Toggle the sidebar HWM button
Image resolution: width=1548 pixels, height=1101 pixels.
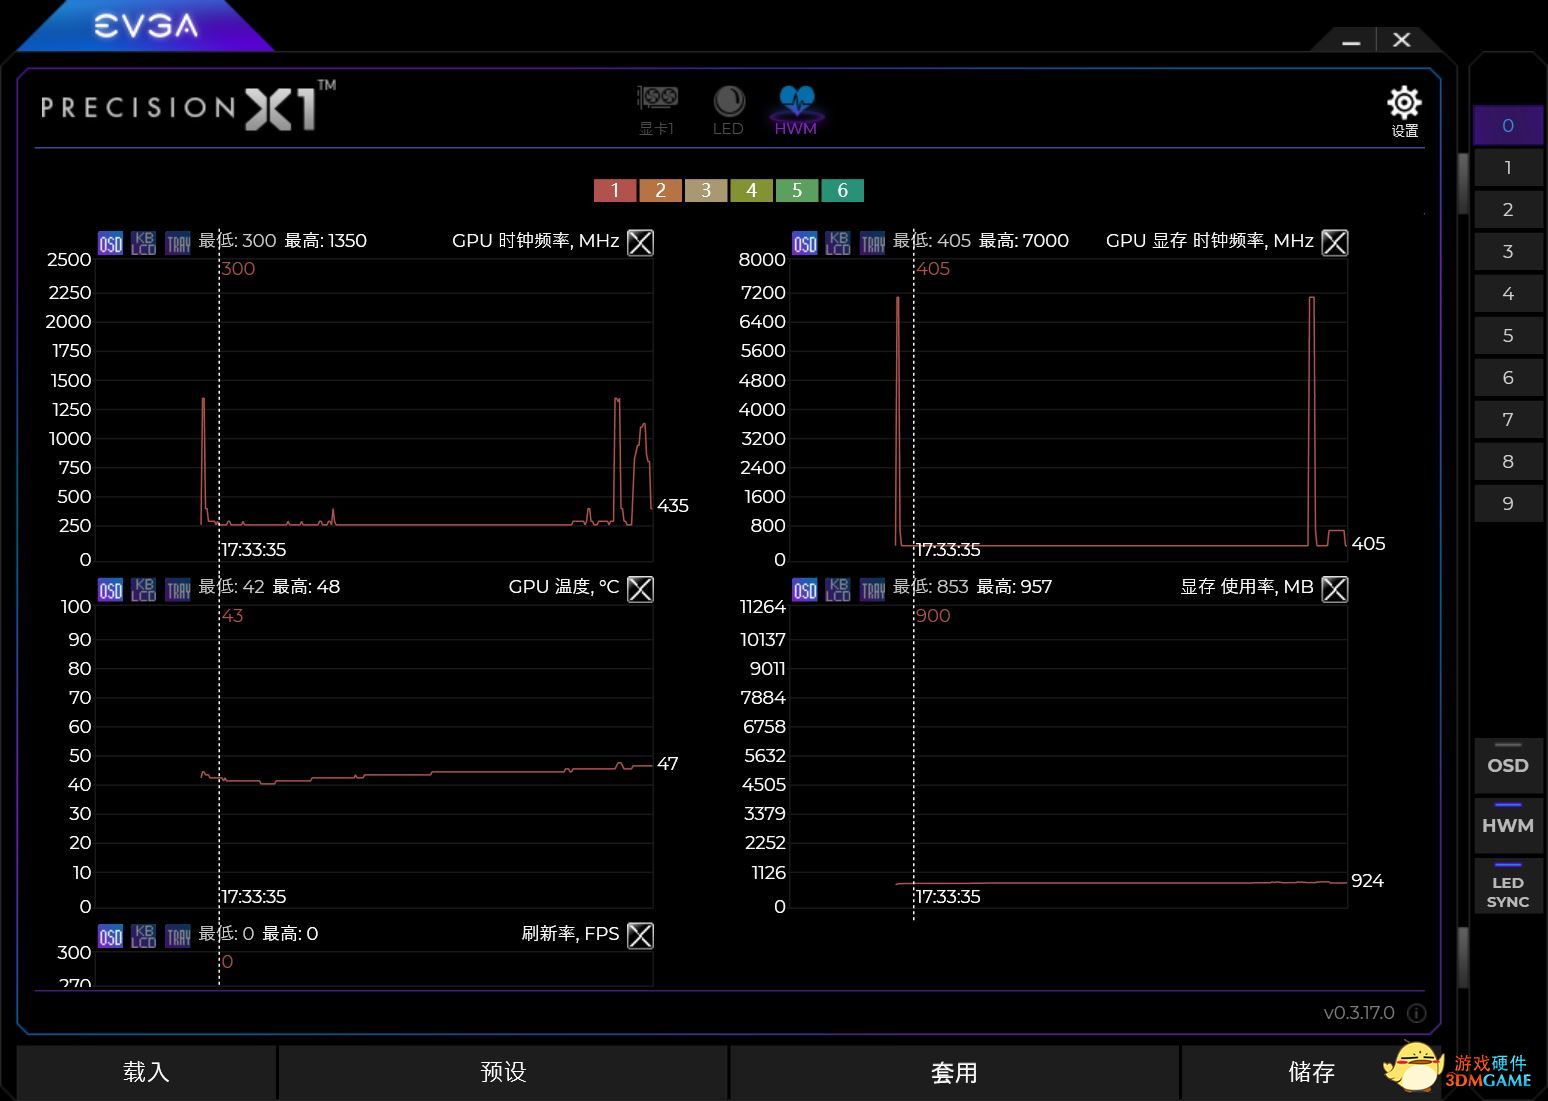point(1508,825)
